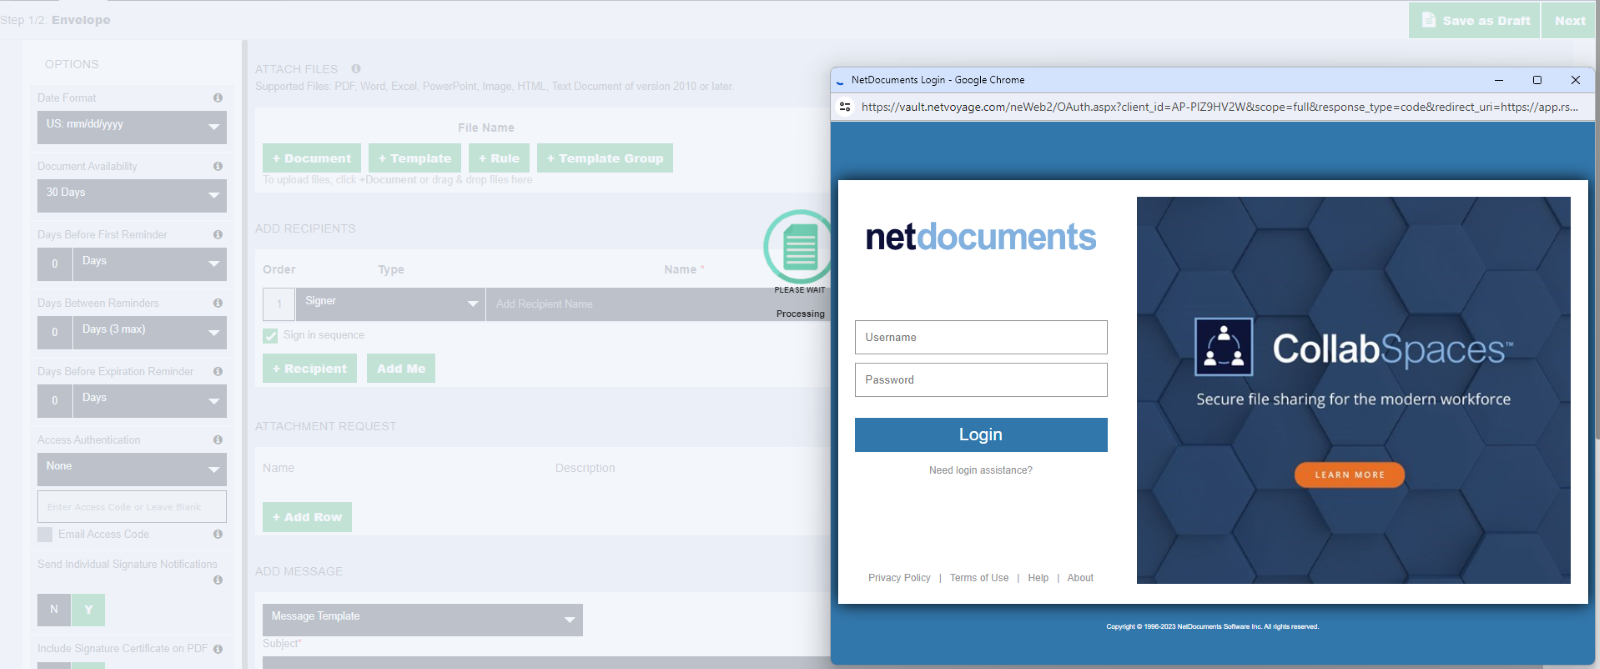Open the Date Format dropdown
Image resolution: width=1600 pixels, height=669 pixels.
tap(132, 127)
